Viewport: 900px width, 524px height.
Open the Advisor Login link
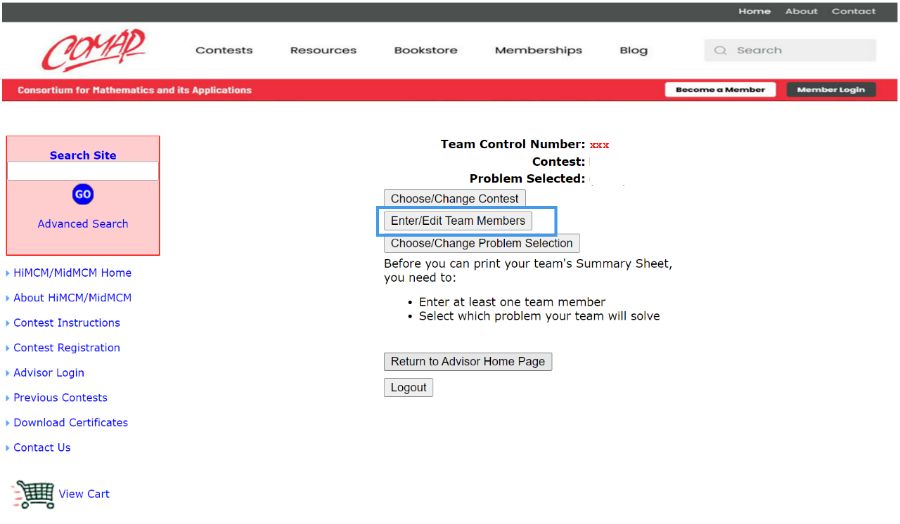click(x=49, y=373)
